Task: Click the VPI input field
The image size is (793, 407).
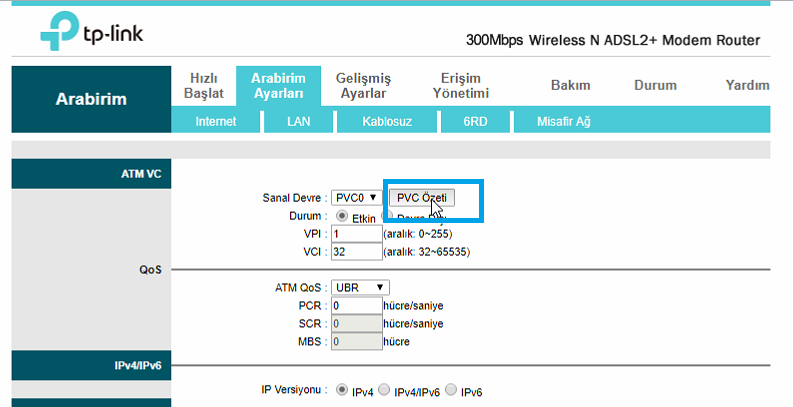Action: tap(357, 234)
